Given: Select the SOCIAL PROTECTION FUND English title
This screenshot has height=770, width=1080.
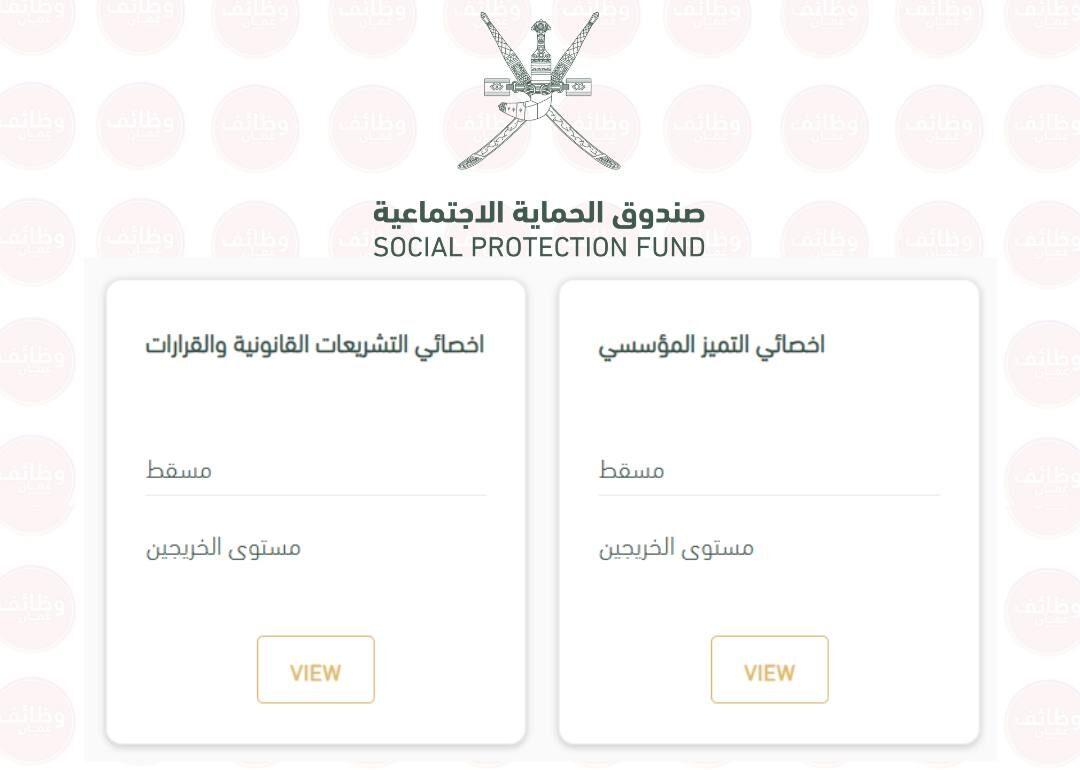Looking at the screenshot, I should point(539,247).
